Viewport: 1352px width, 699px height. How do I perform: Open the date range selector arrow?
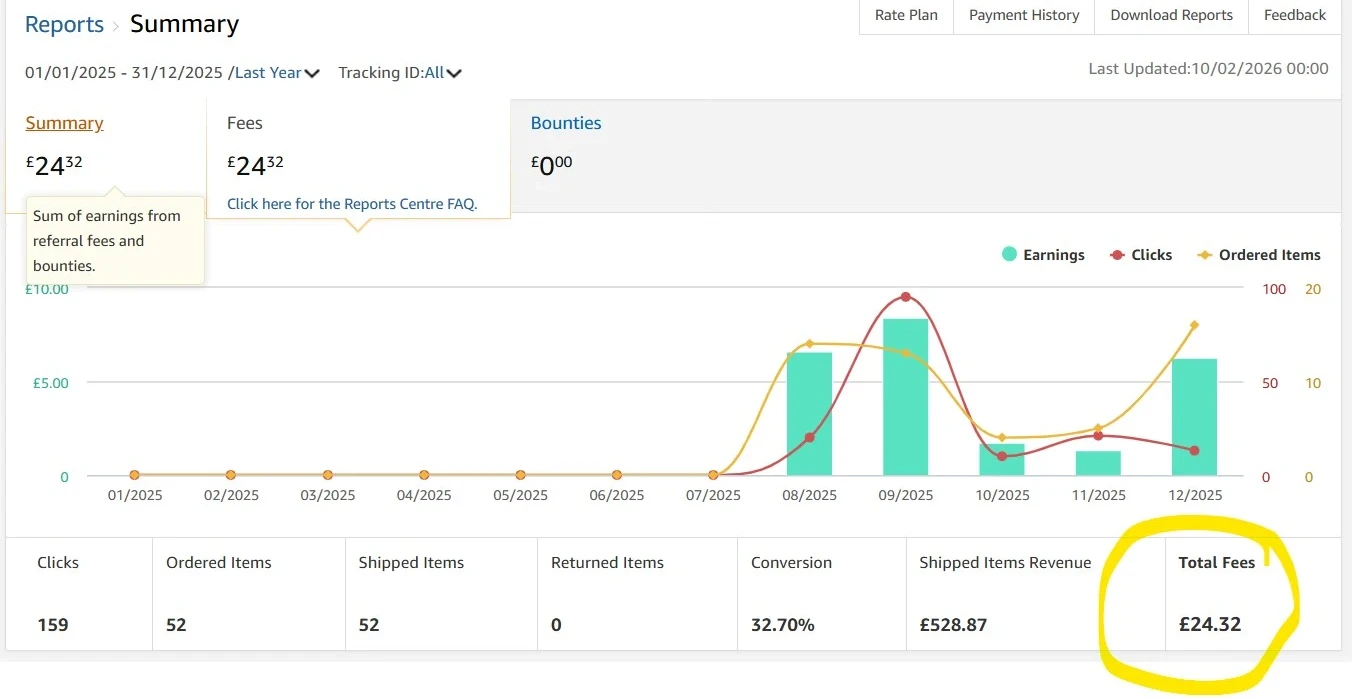tap(310, 72)
